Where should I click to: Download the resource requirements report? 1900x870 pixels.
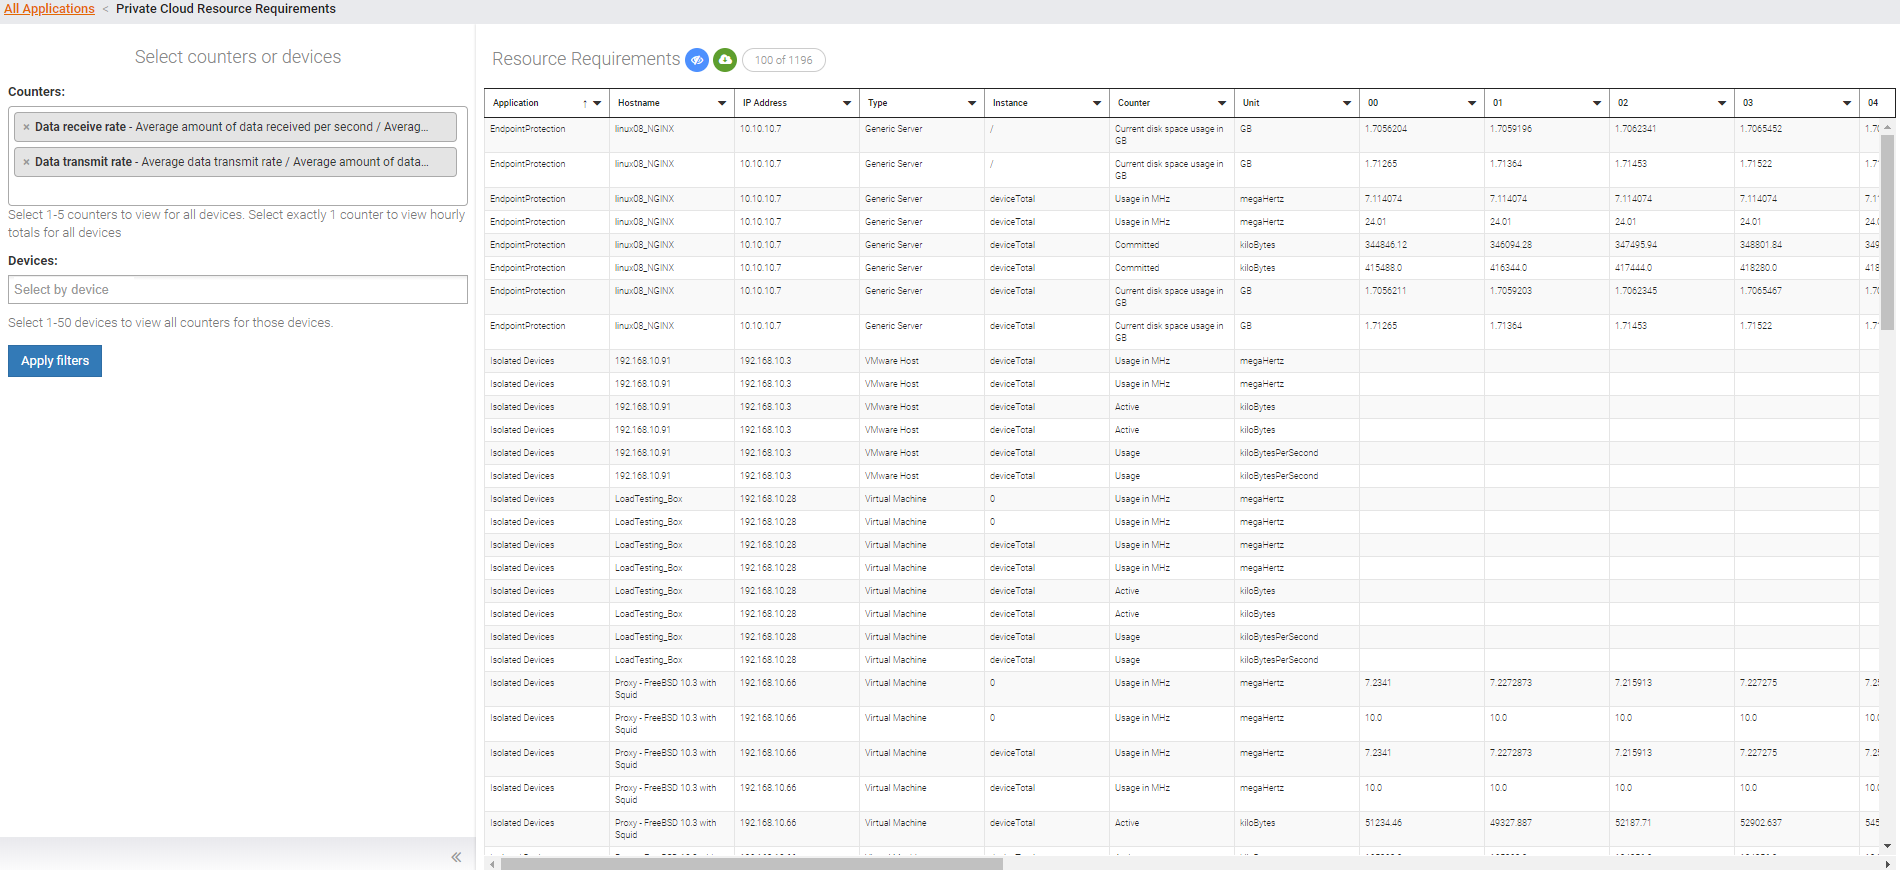click(x=725, y=60)
